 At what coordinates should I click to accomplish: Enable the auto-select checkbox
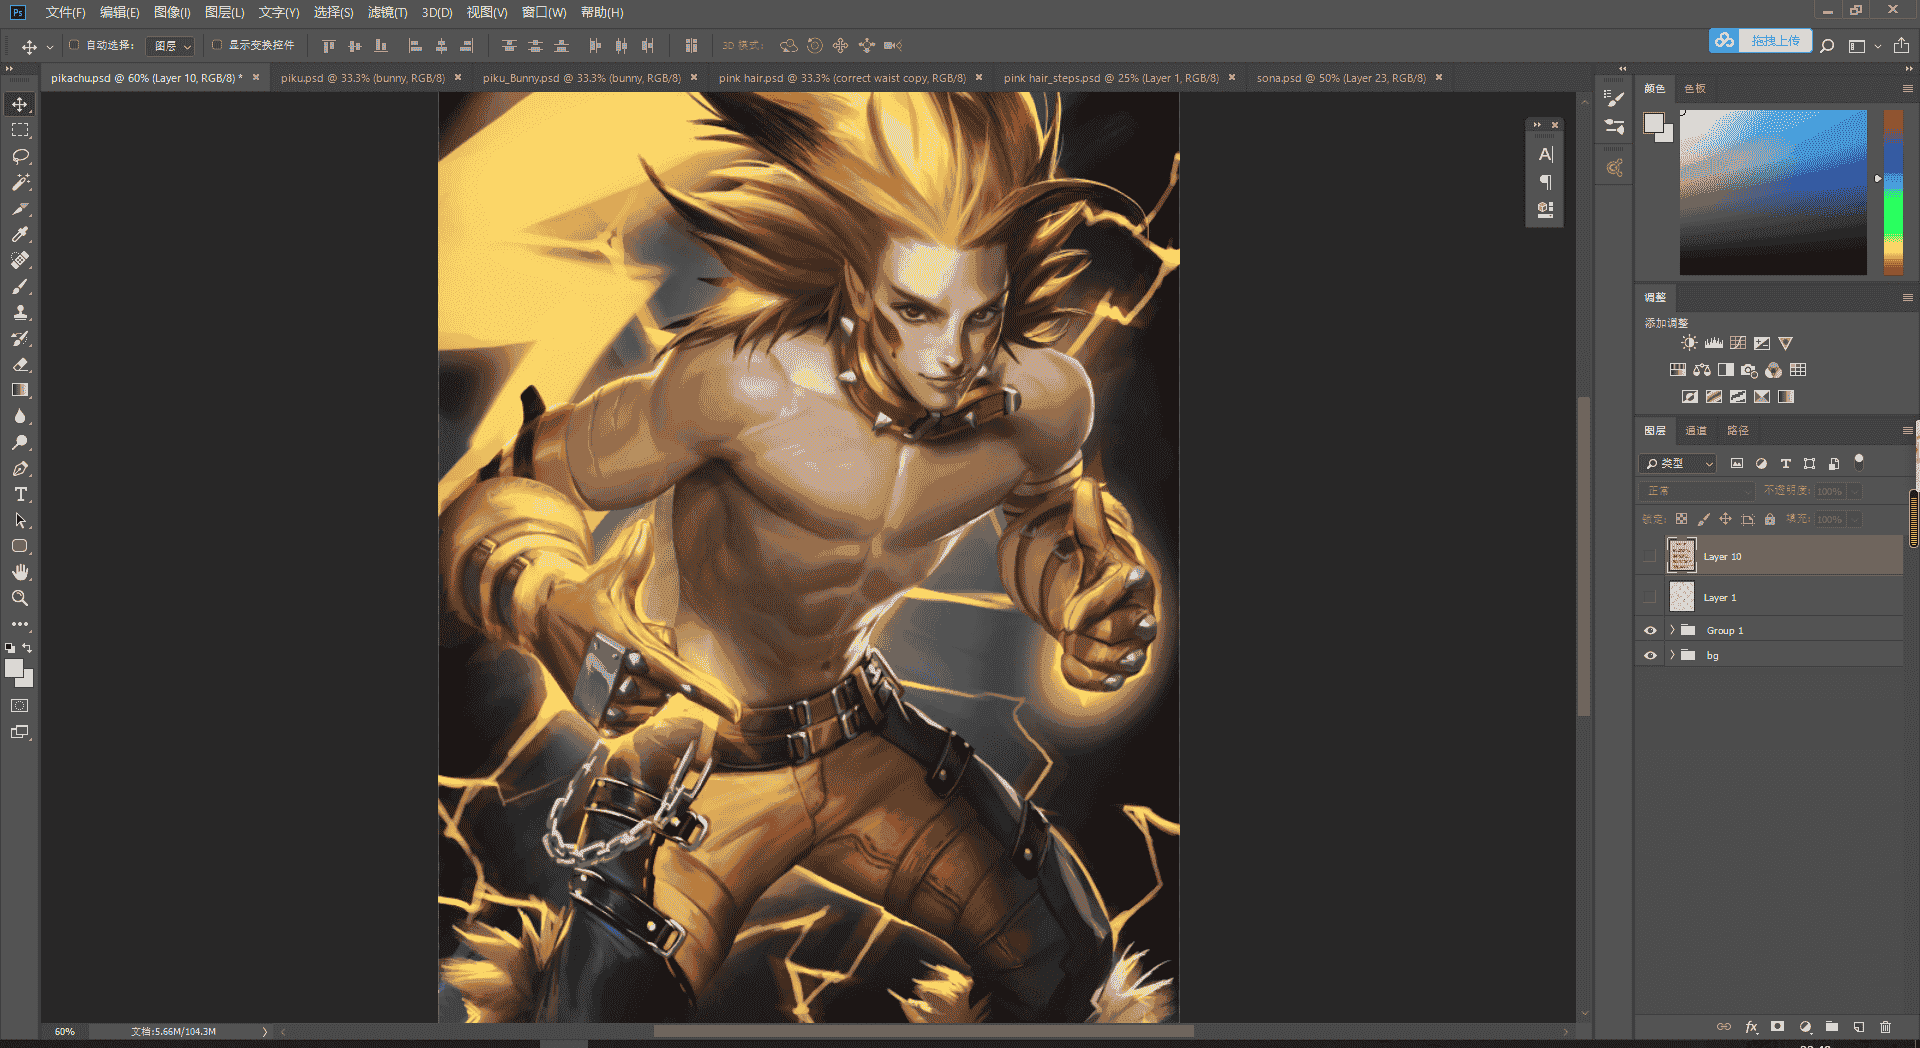point(74,45)
